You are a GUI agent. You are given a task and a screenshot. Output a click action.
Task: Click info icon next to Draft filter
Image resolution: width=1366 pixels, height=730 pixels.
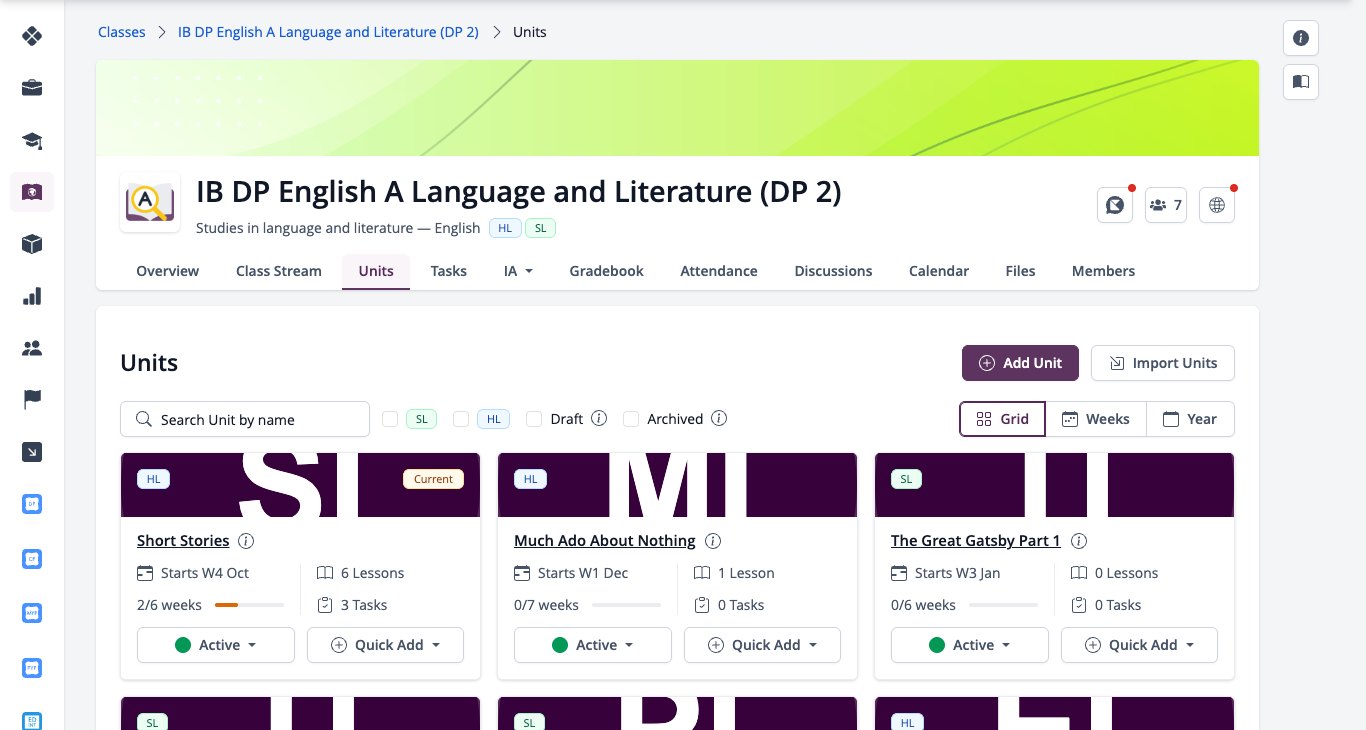coord(599,419)
